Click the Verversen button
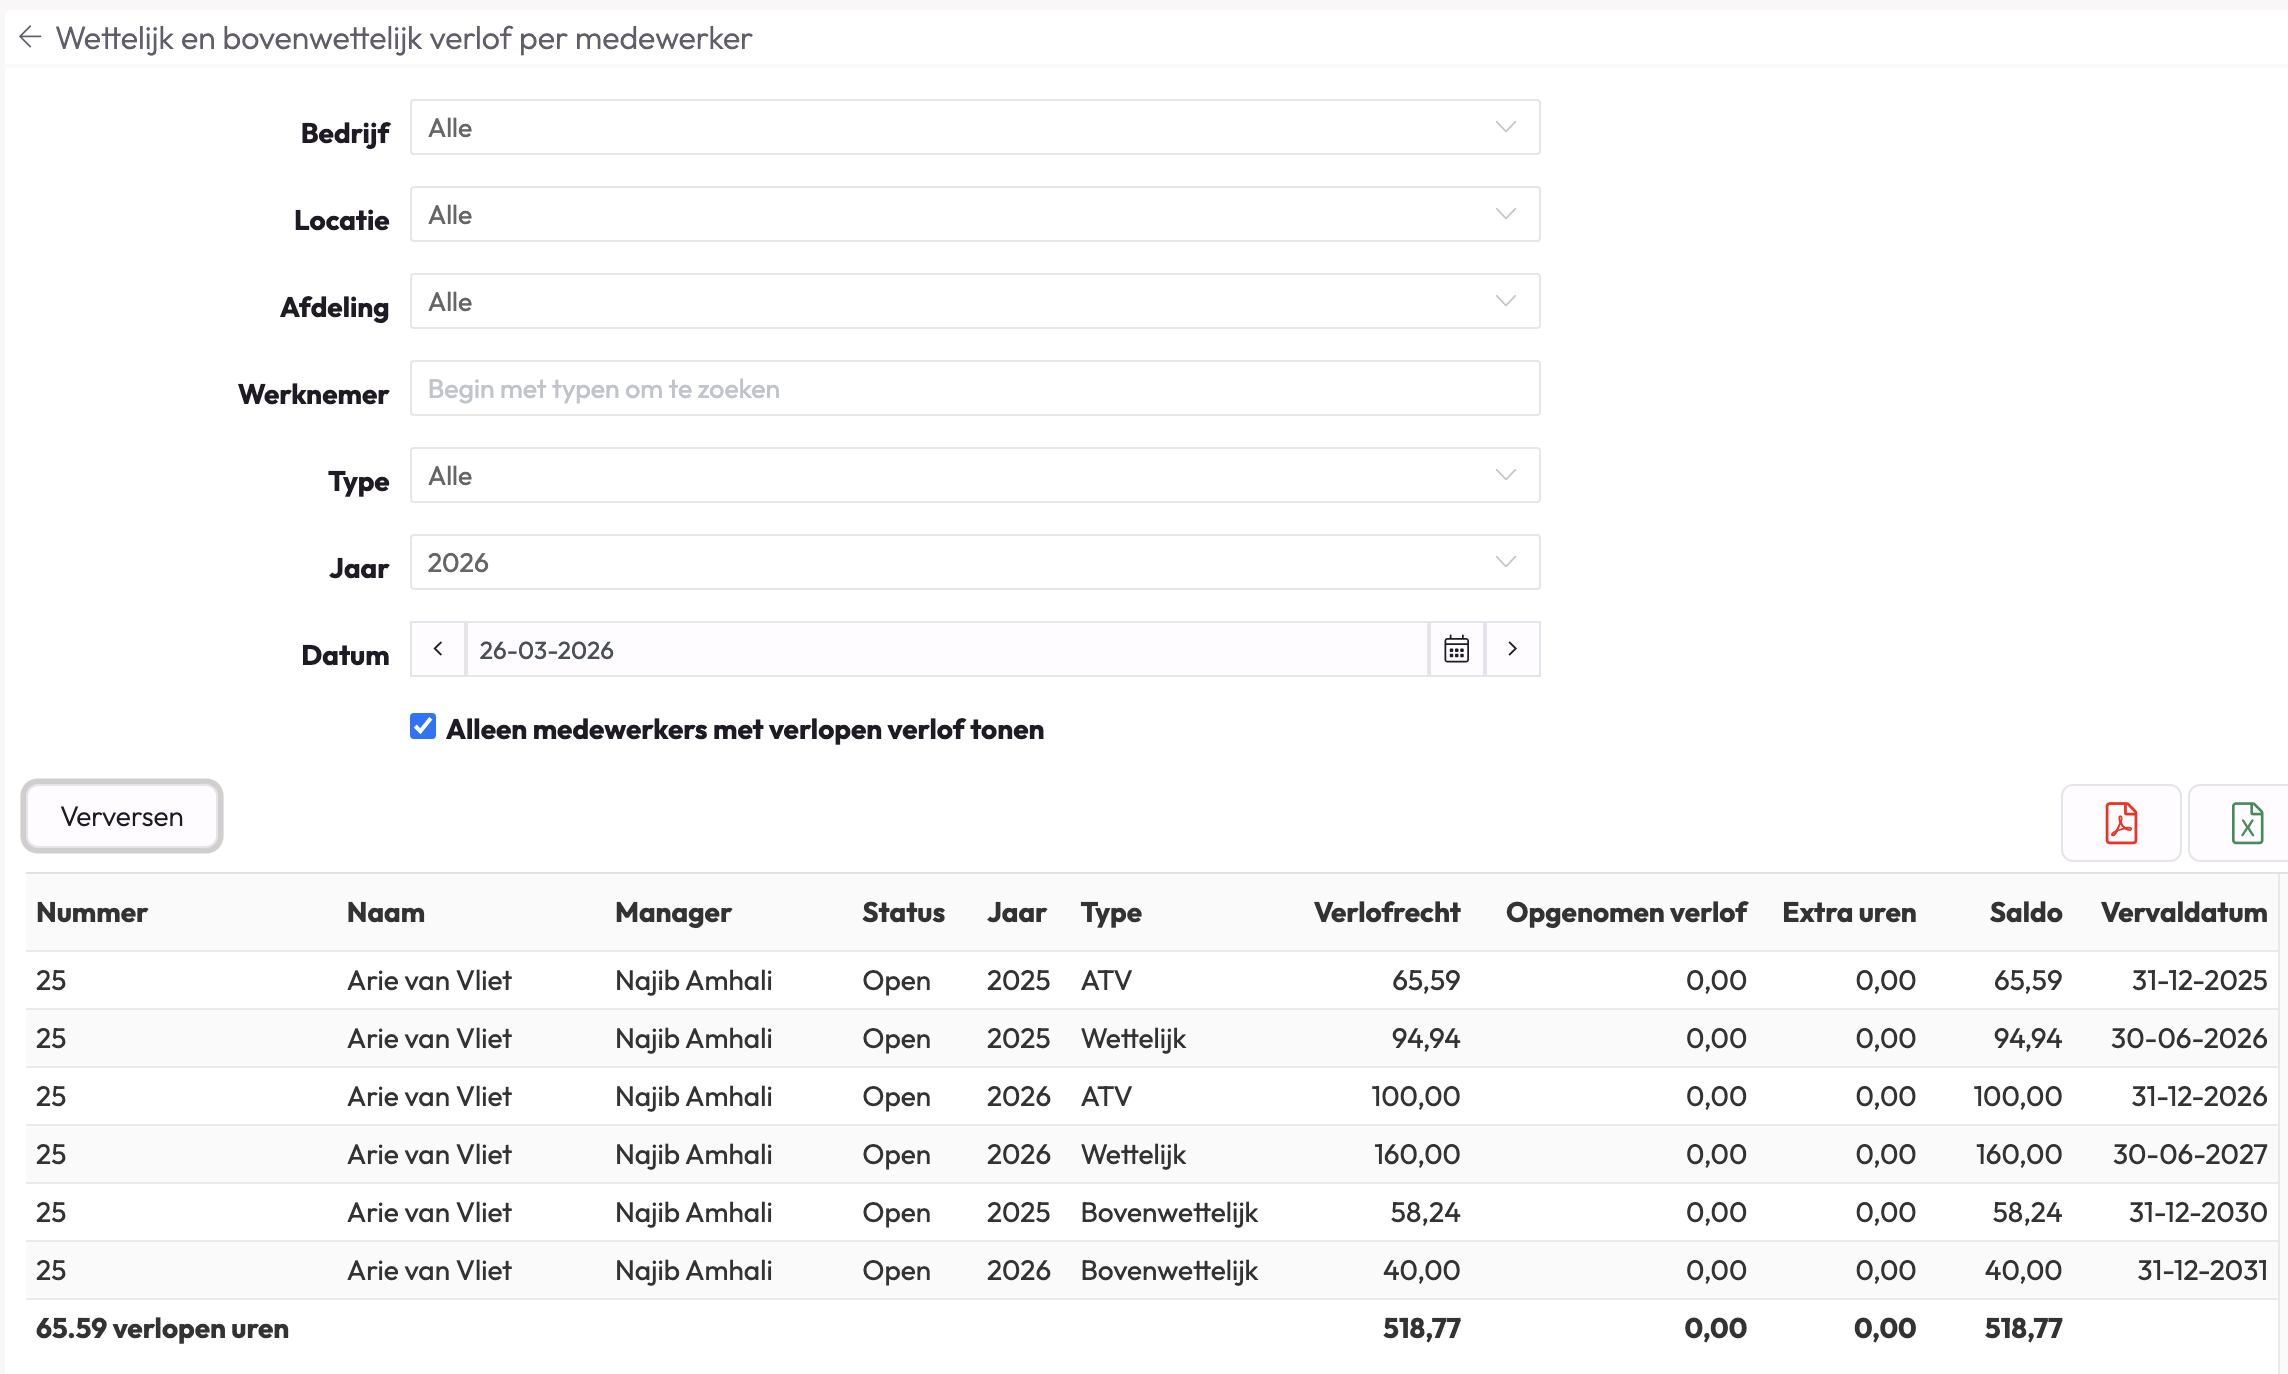 pos(122,817)
